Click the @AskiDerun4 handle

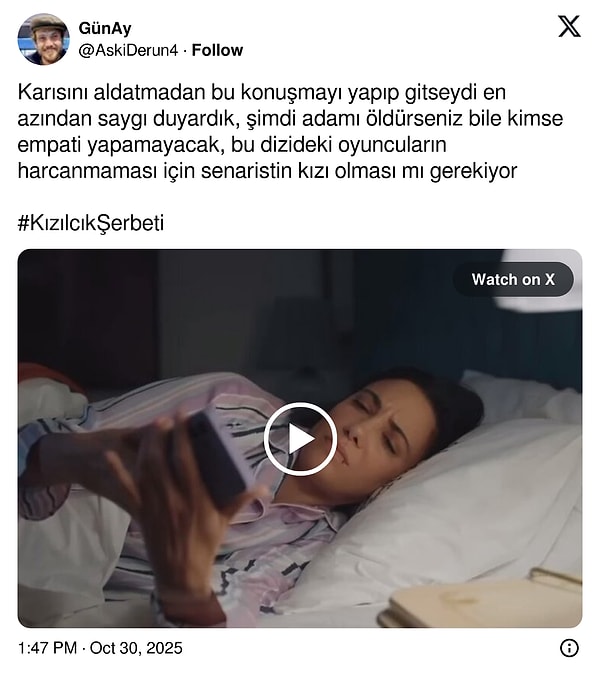coord(128,50)
